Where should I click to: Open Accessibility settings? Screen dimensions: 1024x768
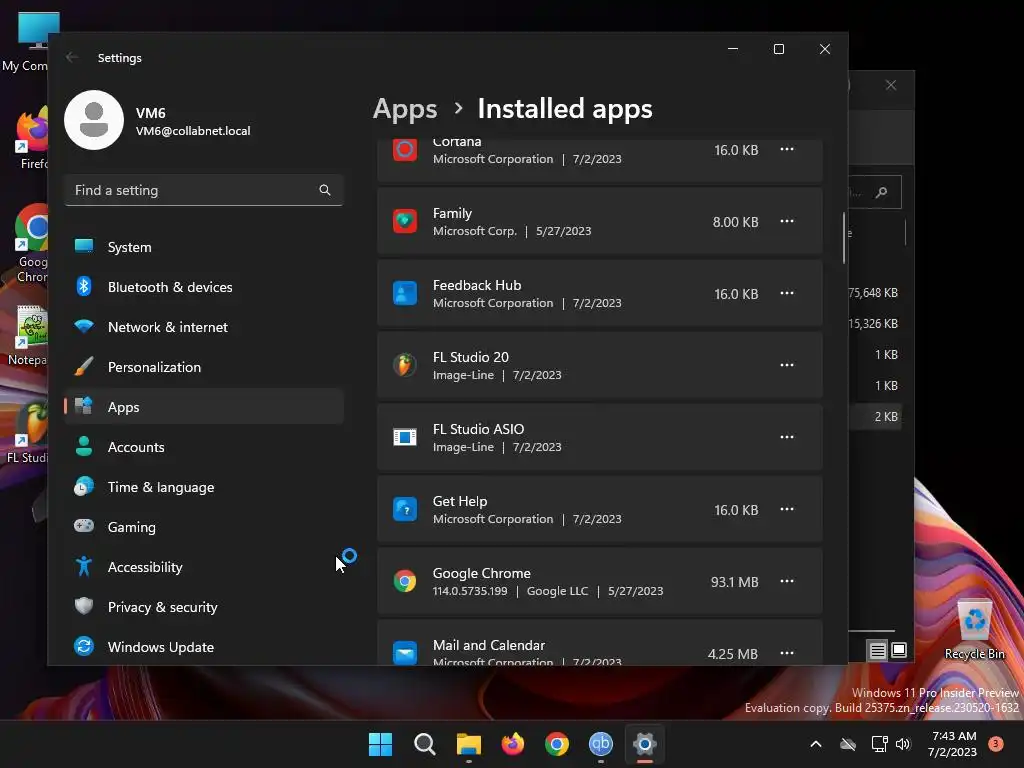click(x=204, y=567)
